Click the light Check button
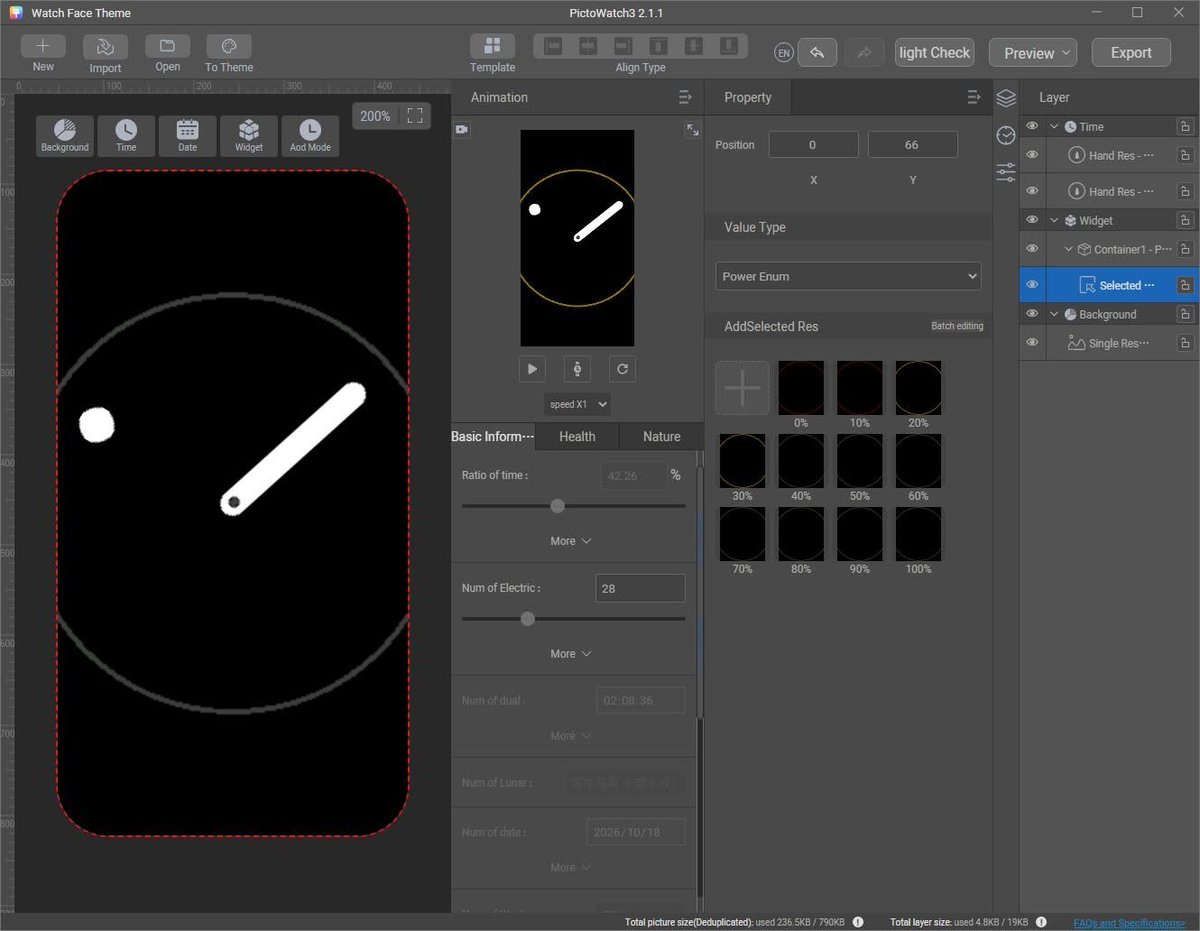The width and height of the screenshot is (1200, 931). (935, 53)
